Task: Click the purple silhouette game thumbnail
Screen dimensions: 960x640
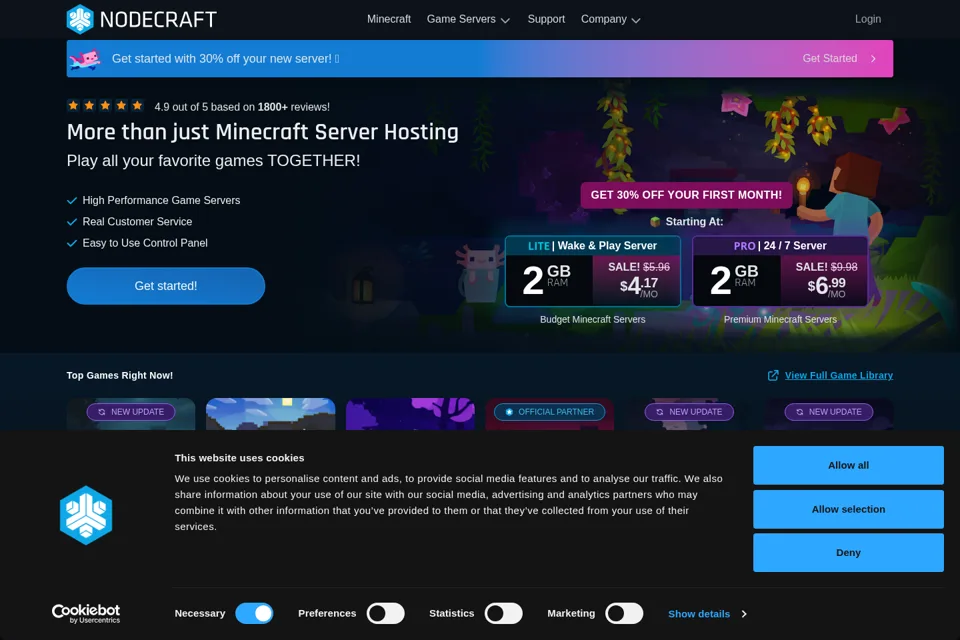Action: click(x=410, y=413)
